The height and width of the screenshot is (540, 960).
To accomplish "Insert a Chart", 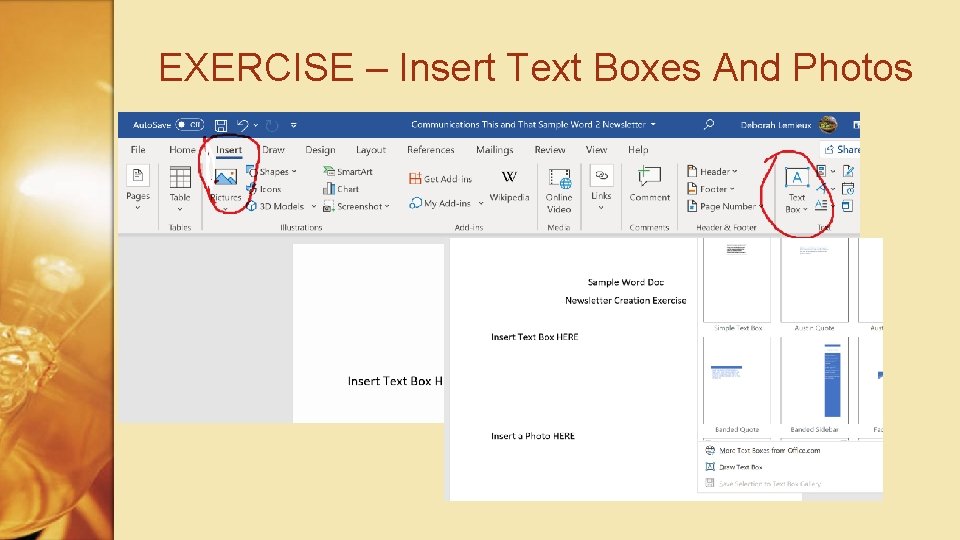I will tap(341, 189).
